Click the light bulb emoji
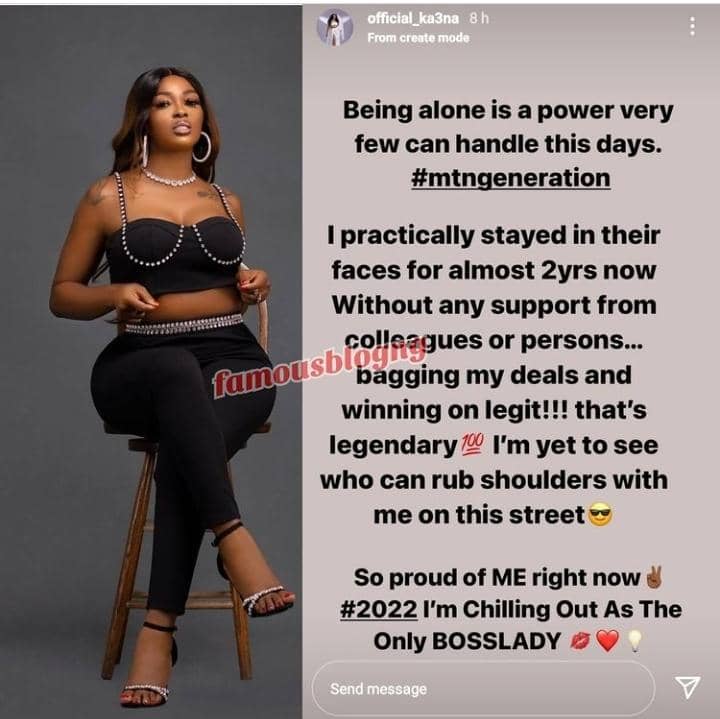This screenshot has height=719, width=720. [634, 641]
